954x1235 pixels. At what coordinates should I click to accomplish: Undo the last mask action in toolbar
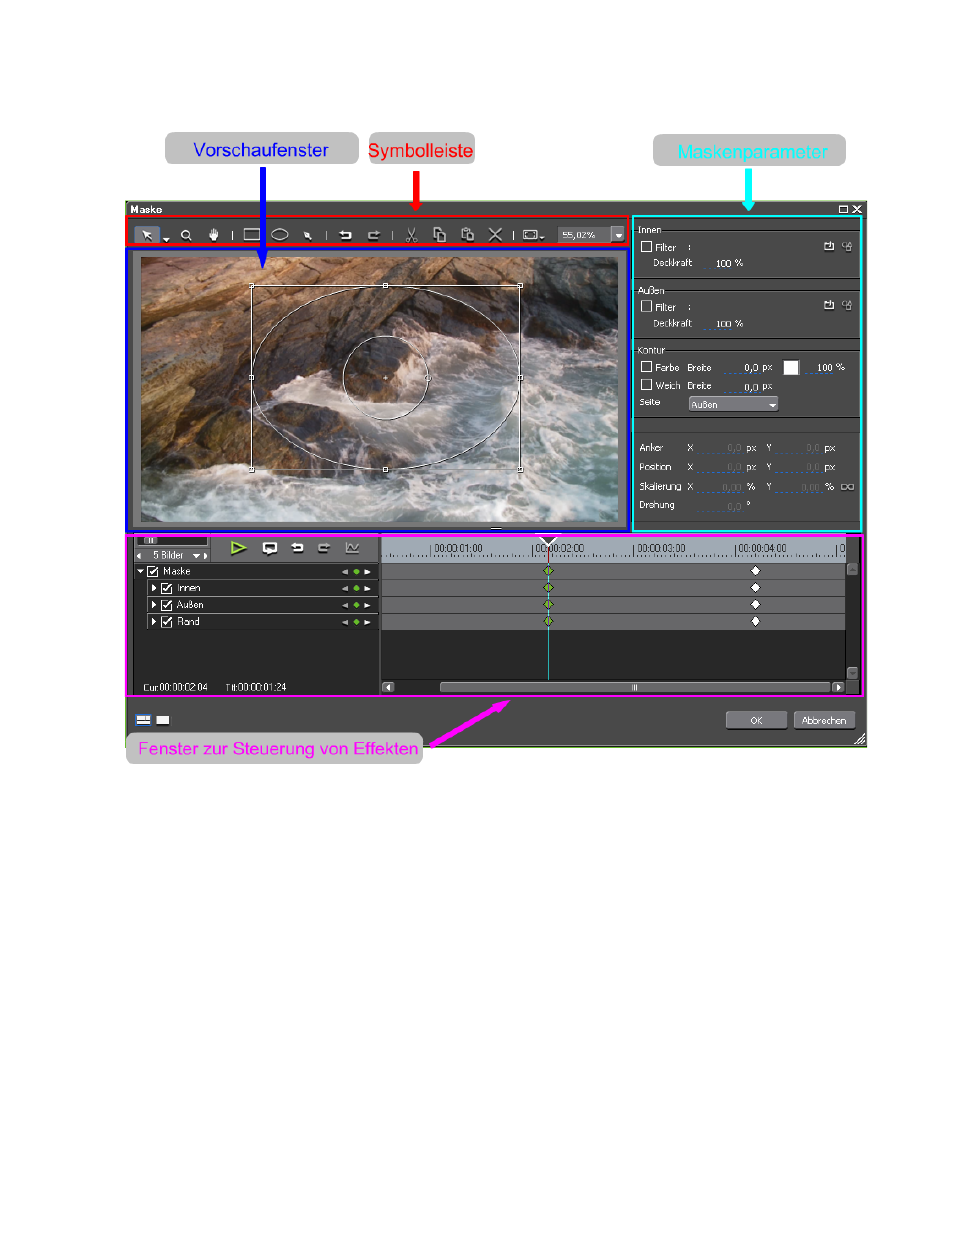345,235
